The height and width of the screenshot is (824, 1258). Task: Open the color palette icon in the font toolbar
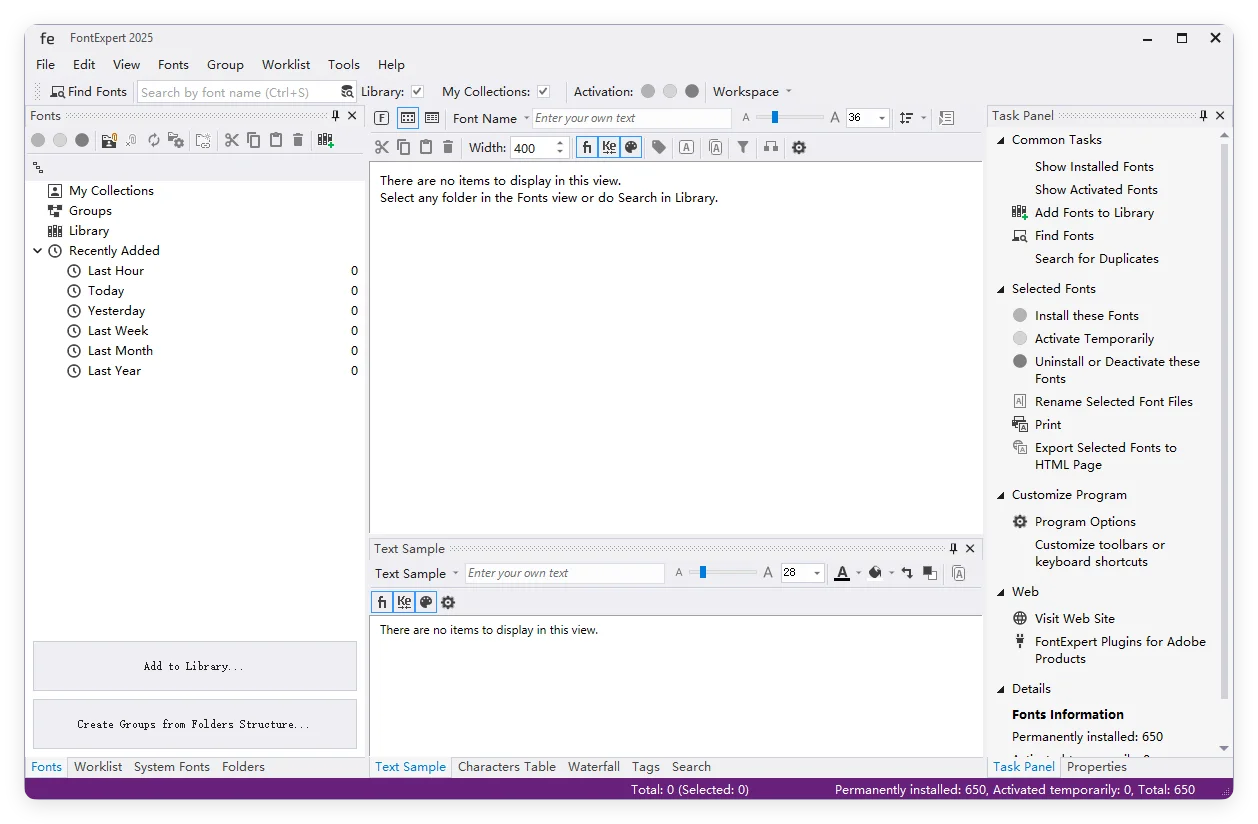pyautogui.click(x=631, y=147)
